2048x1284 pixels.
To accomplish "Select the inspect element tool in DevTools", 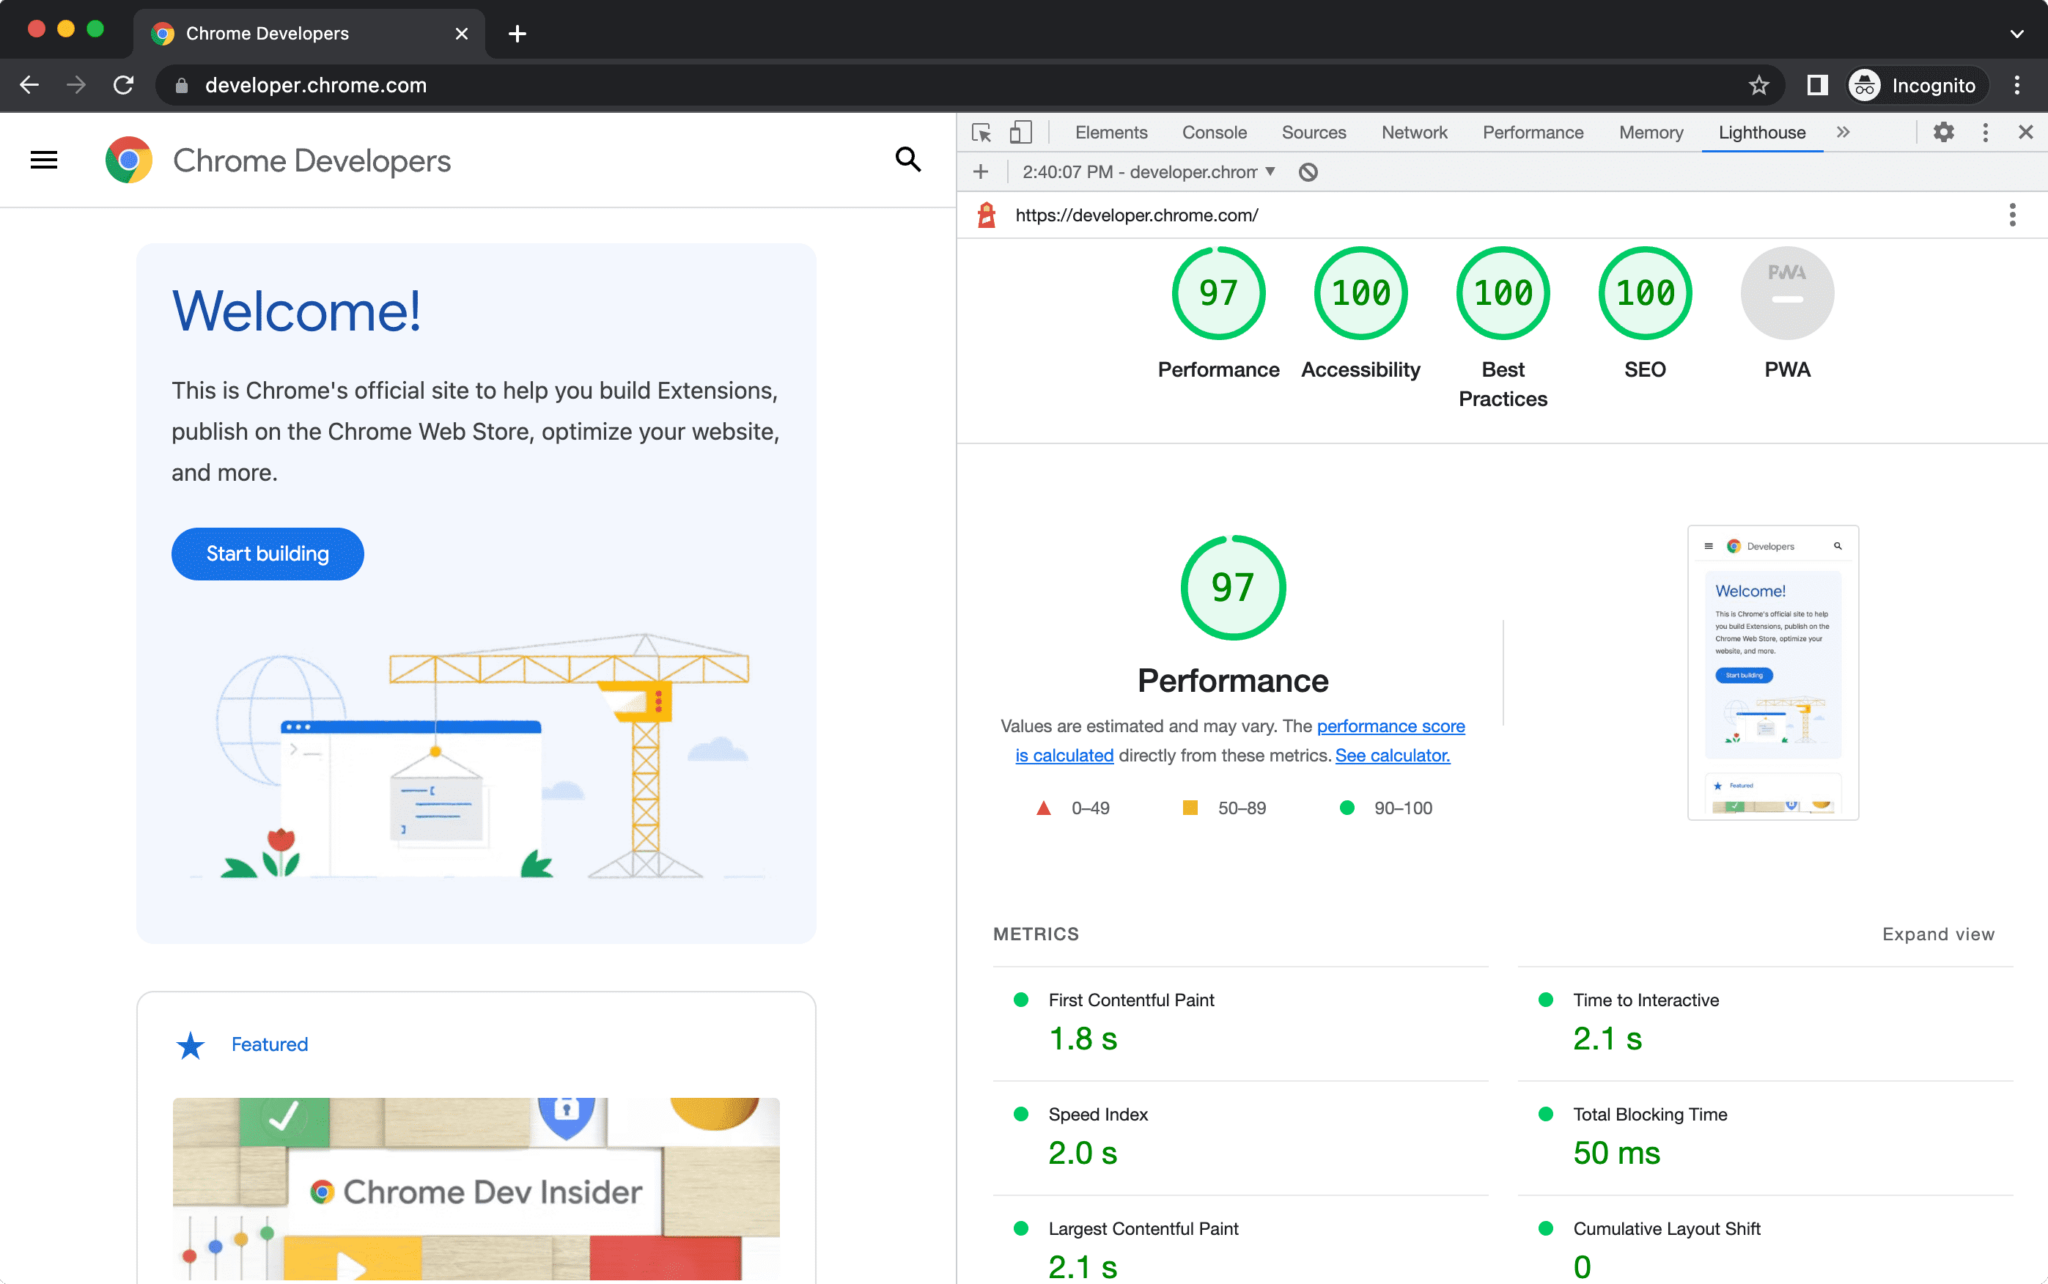I will pyautogui.click(x=982, y=131).
